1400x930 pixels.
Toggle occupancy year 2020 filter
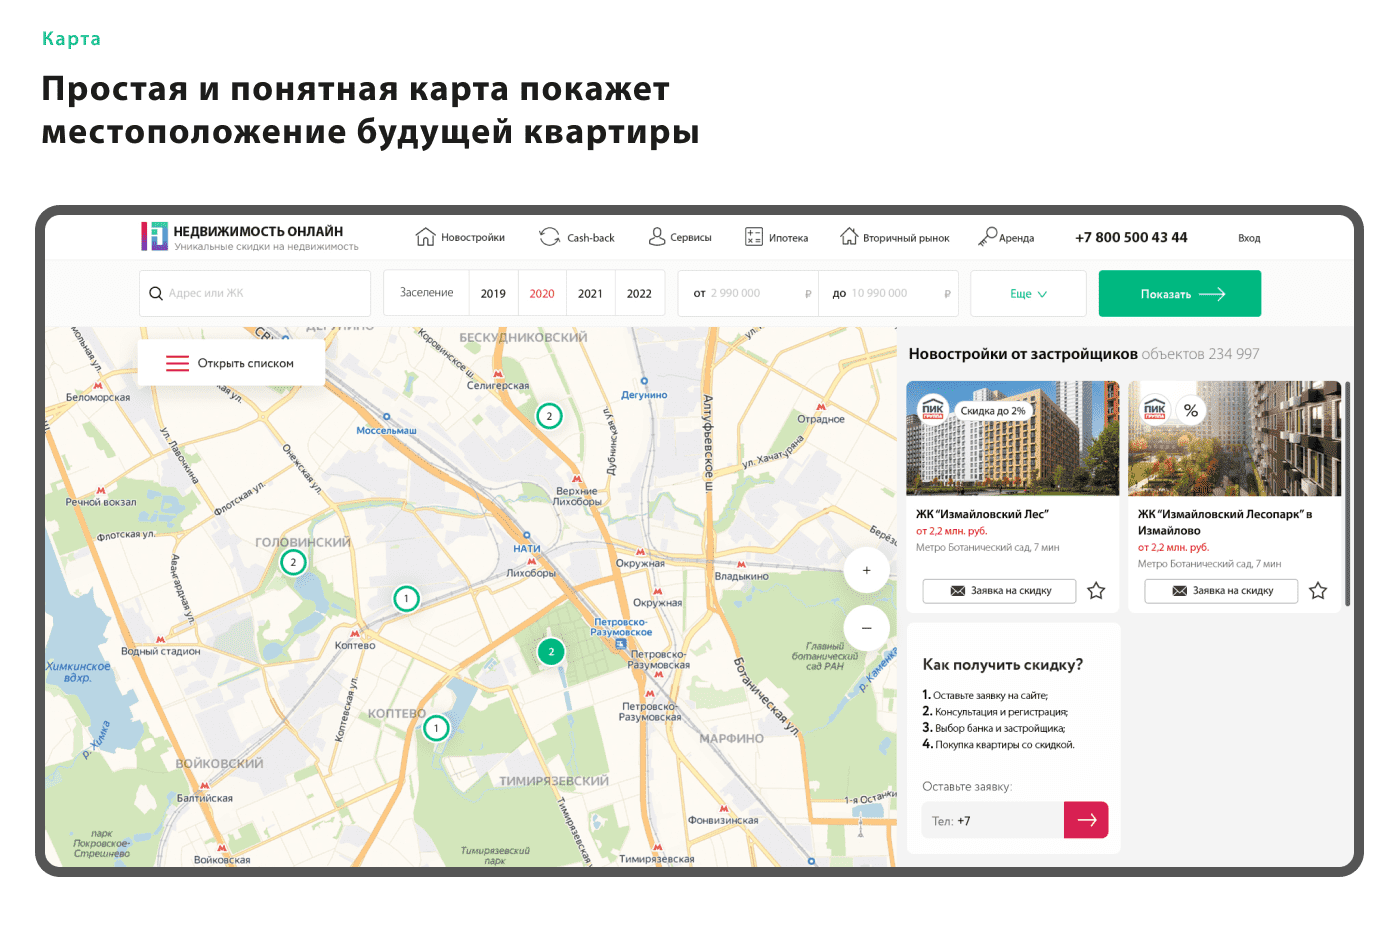(x=542, y=294)
